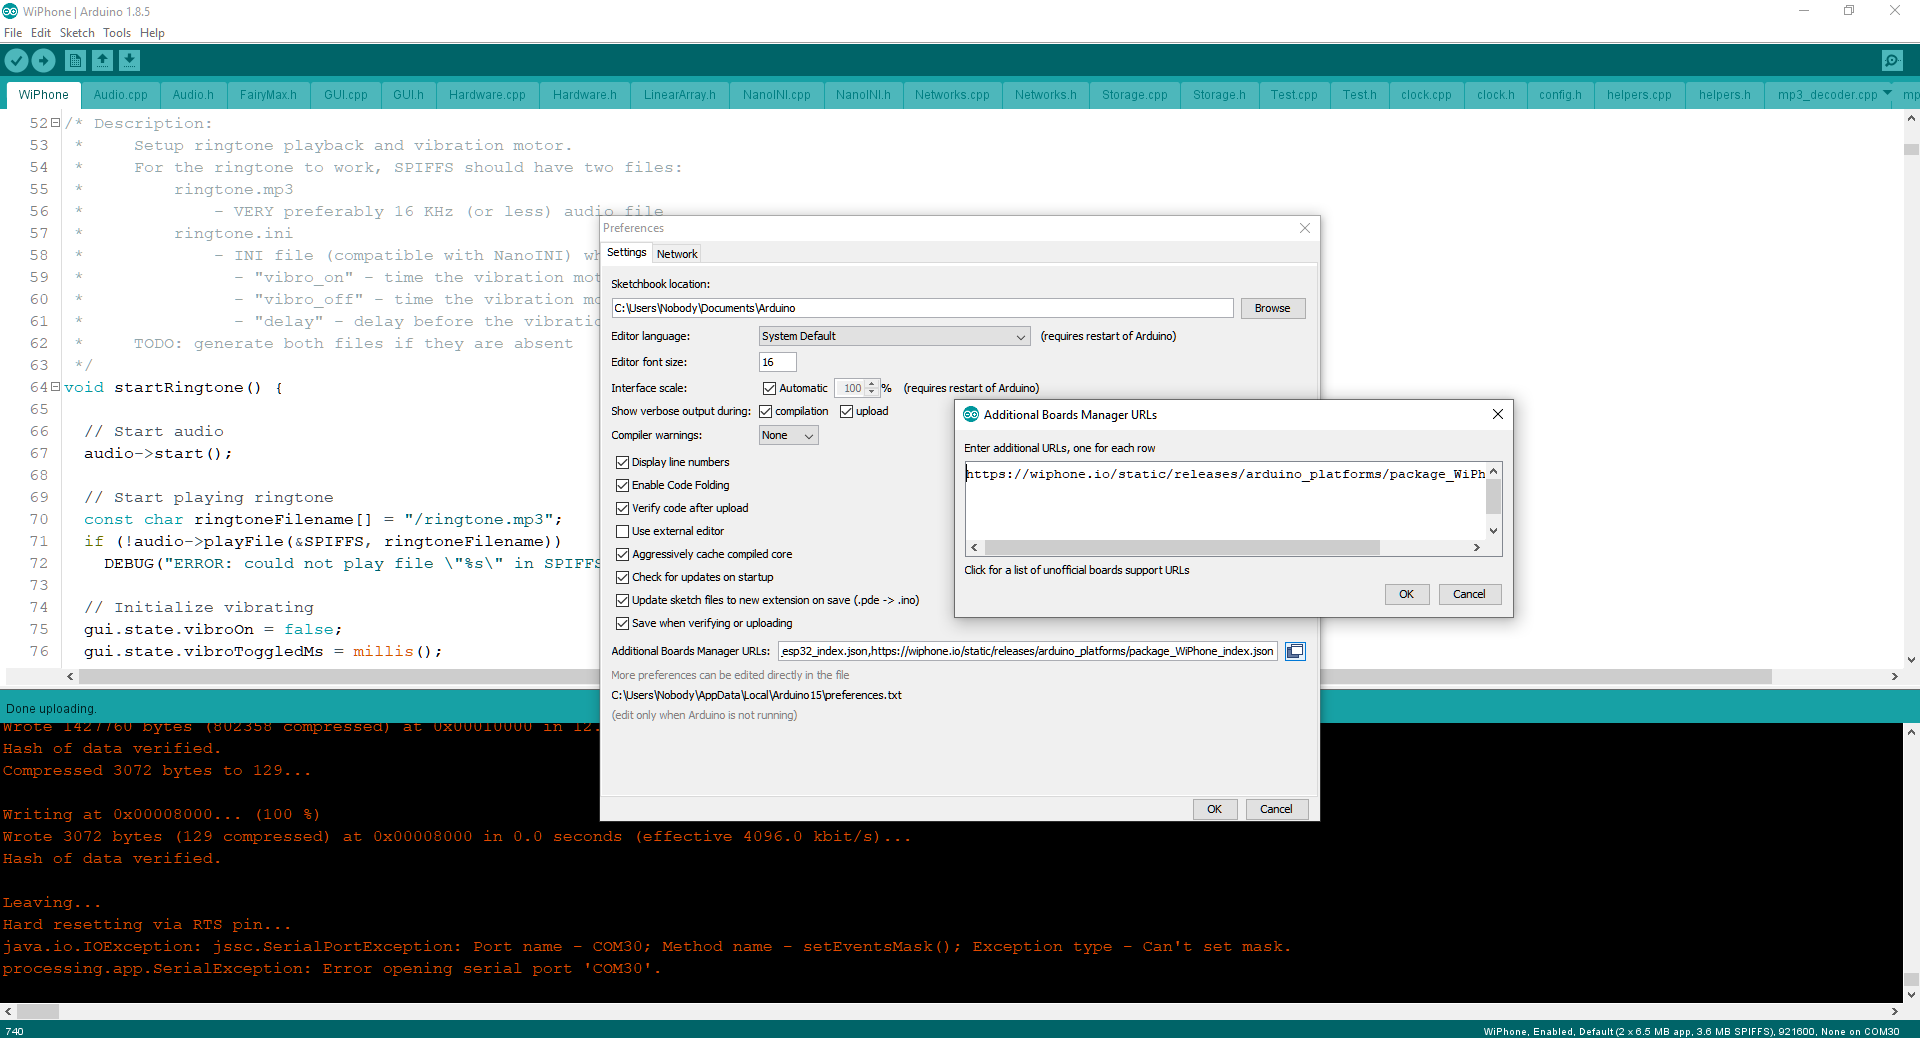This screenshot has width=1924, height=1038.
Task: Click the Verify sketch checkmark icon
Action: click(x=16, y=61)
